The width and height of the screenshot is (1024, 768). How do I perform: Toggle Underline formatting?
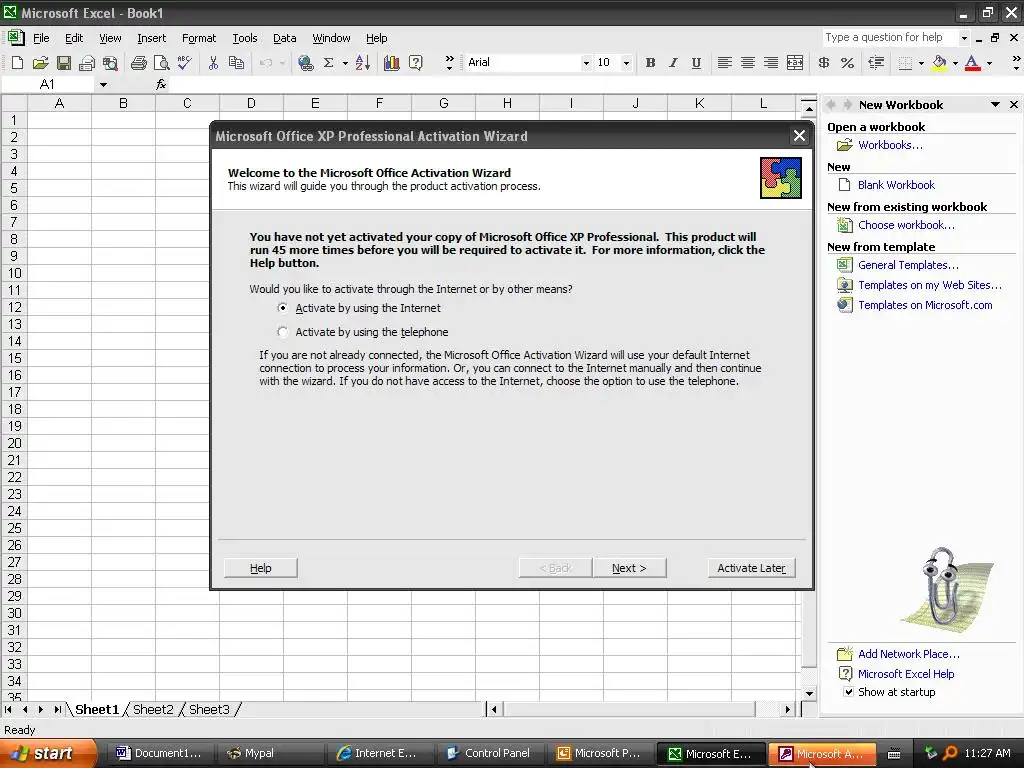tap(696, 63)
